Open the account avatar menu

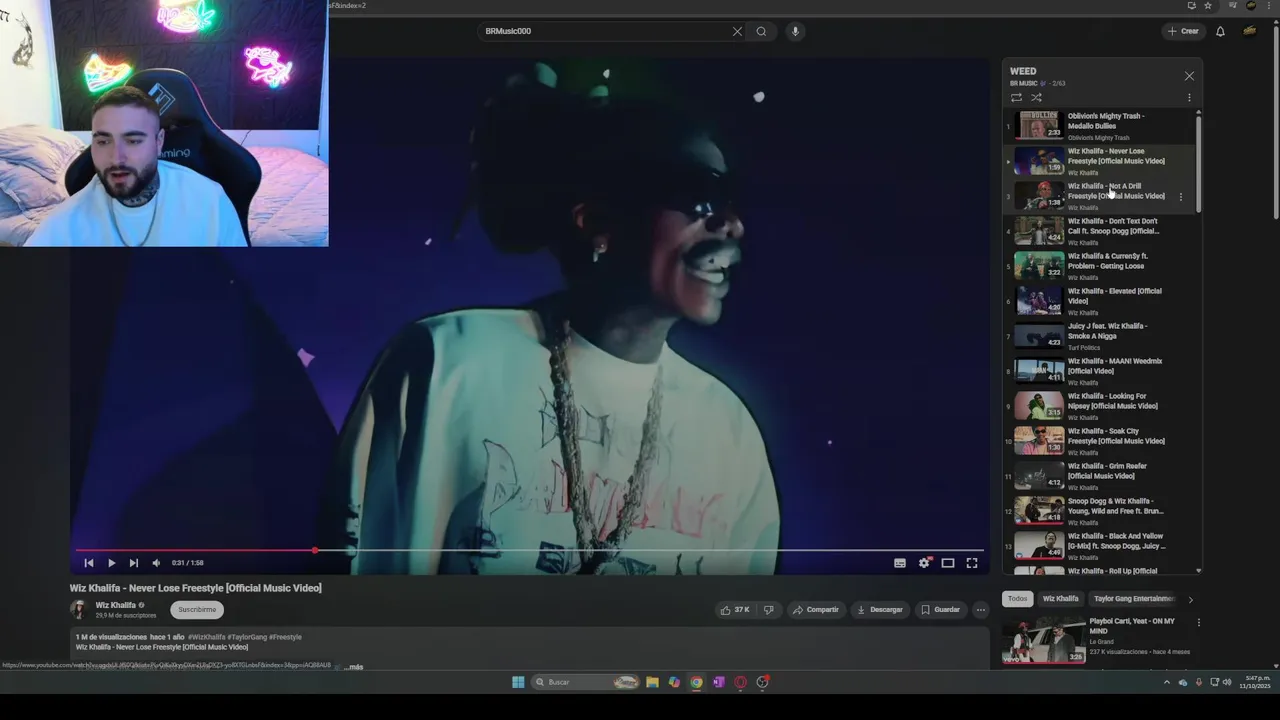click(x=1250, y=31)
